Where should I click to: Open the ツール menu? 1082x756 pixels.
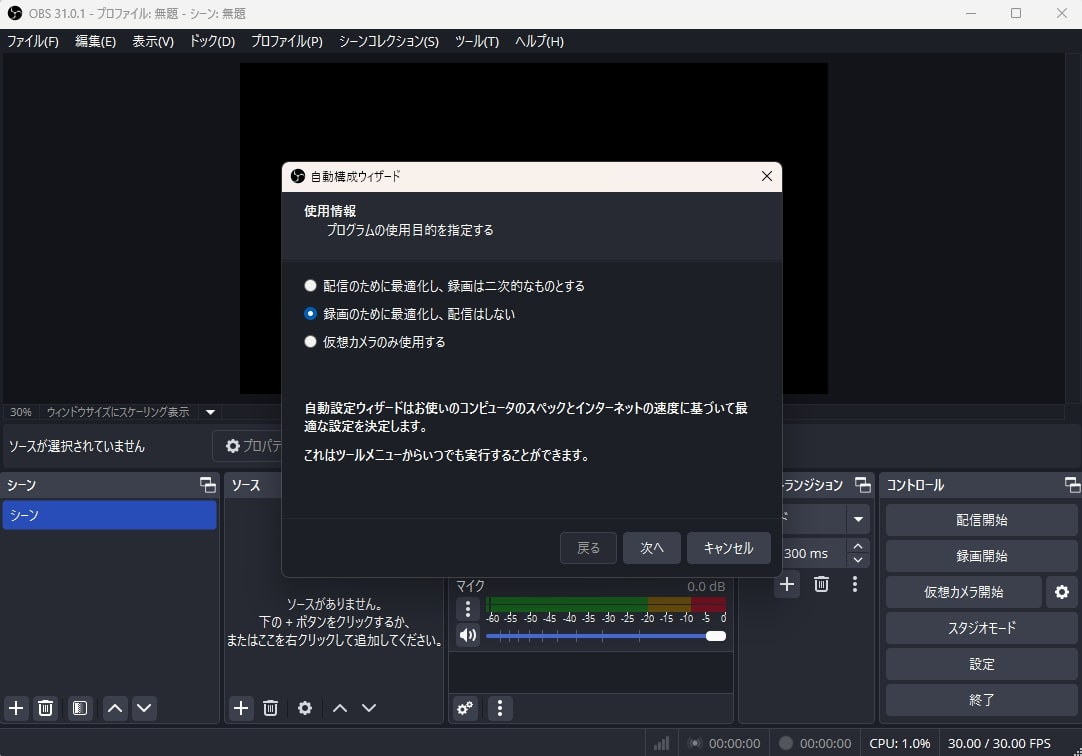(x=476, y=41)
